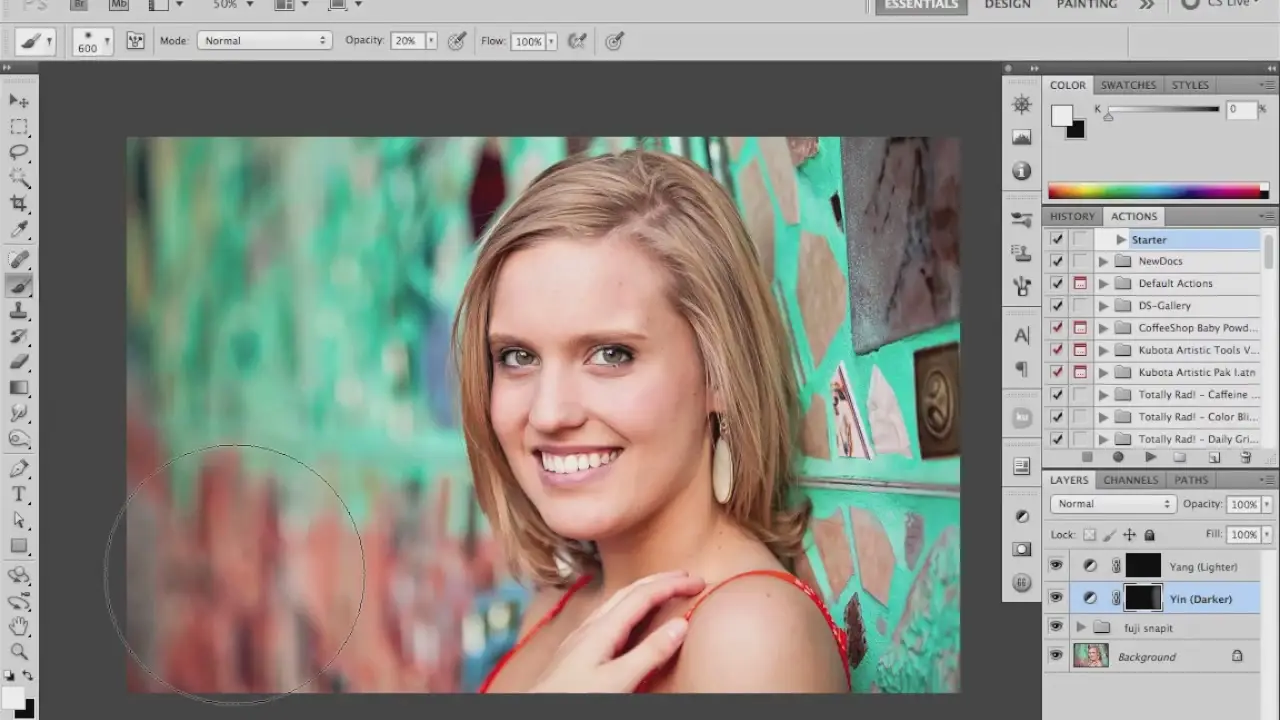Select the Gradient tool
The height and width of the screenshot is (720, 1280).
tap(19, 388)
